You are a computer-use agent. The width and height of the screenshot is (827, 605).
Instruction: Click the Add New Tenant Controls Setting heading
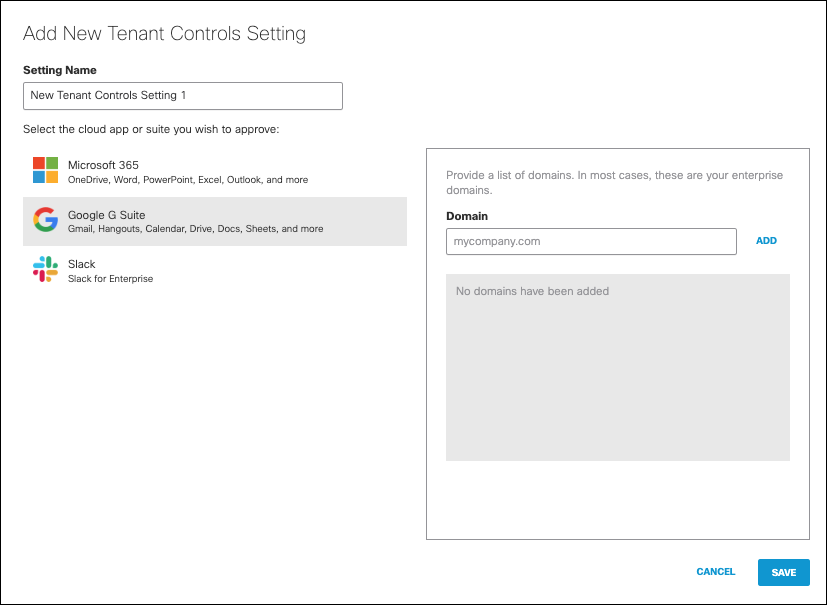click(x=165, y=34)
